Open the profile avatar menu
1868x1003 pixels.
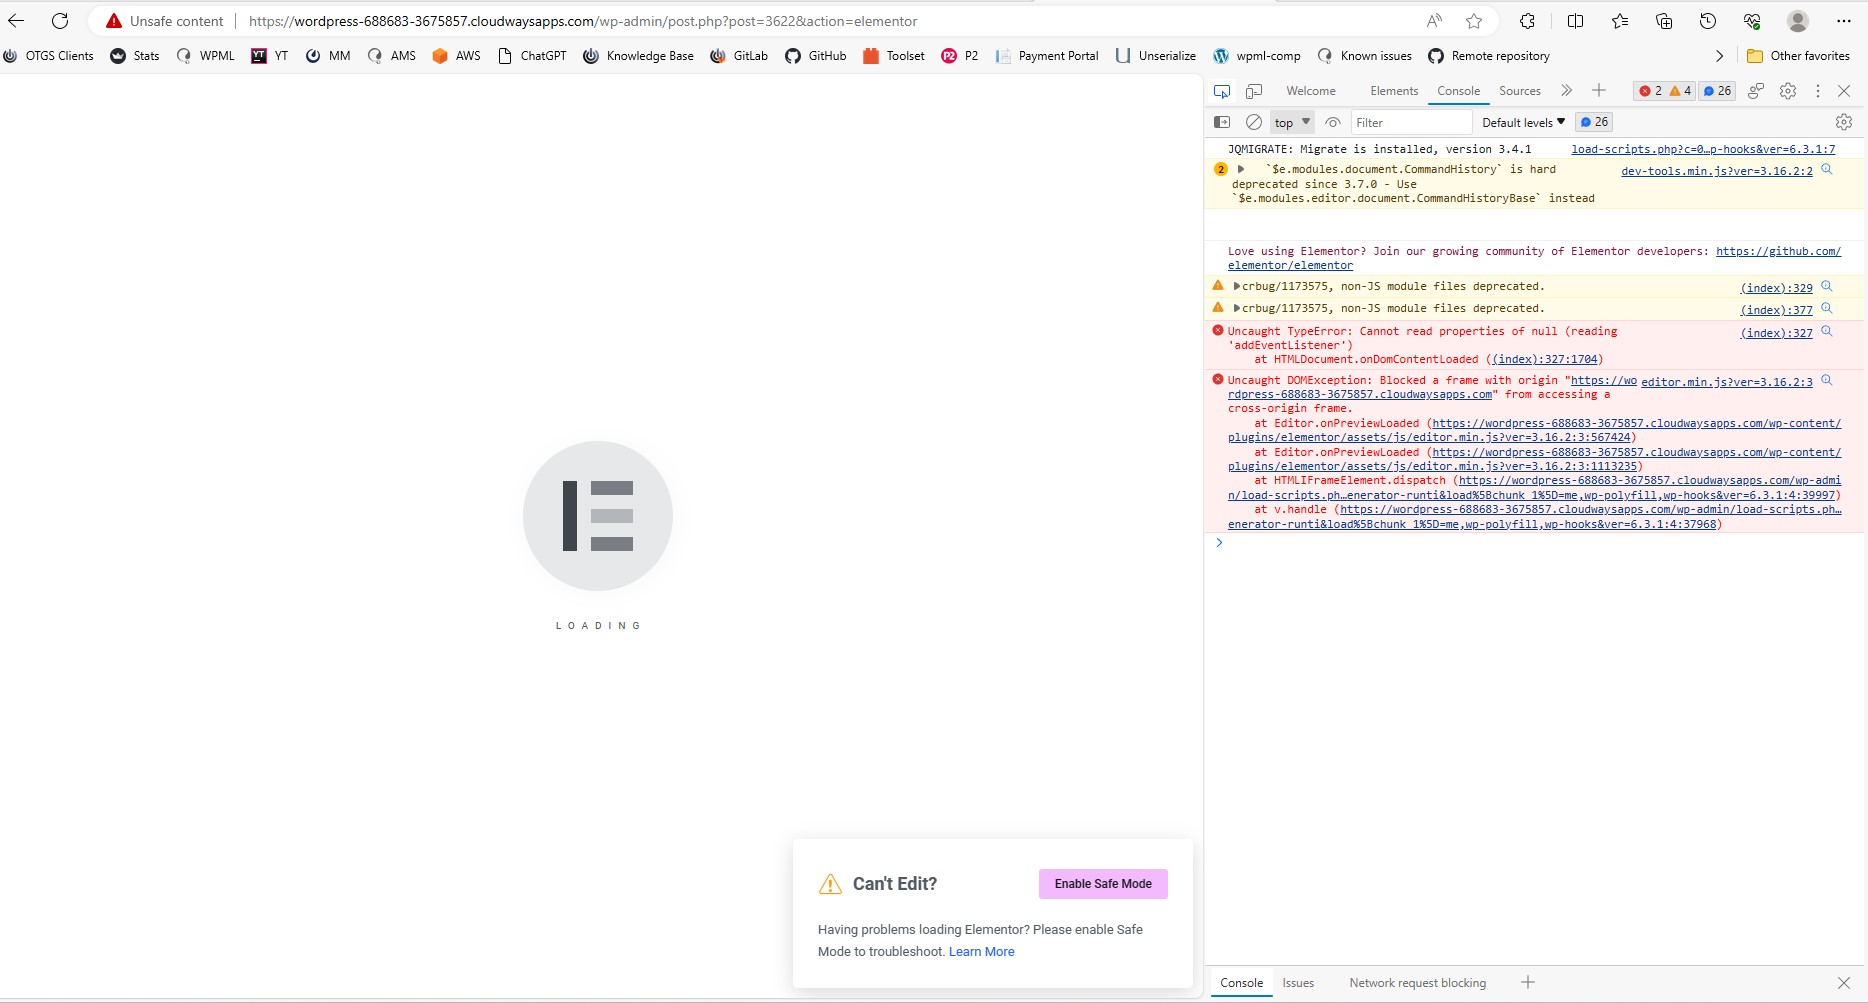tap(1798, 21)
